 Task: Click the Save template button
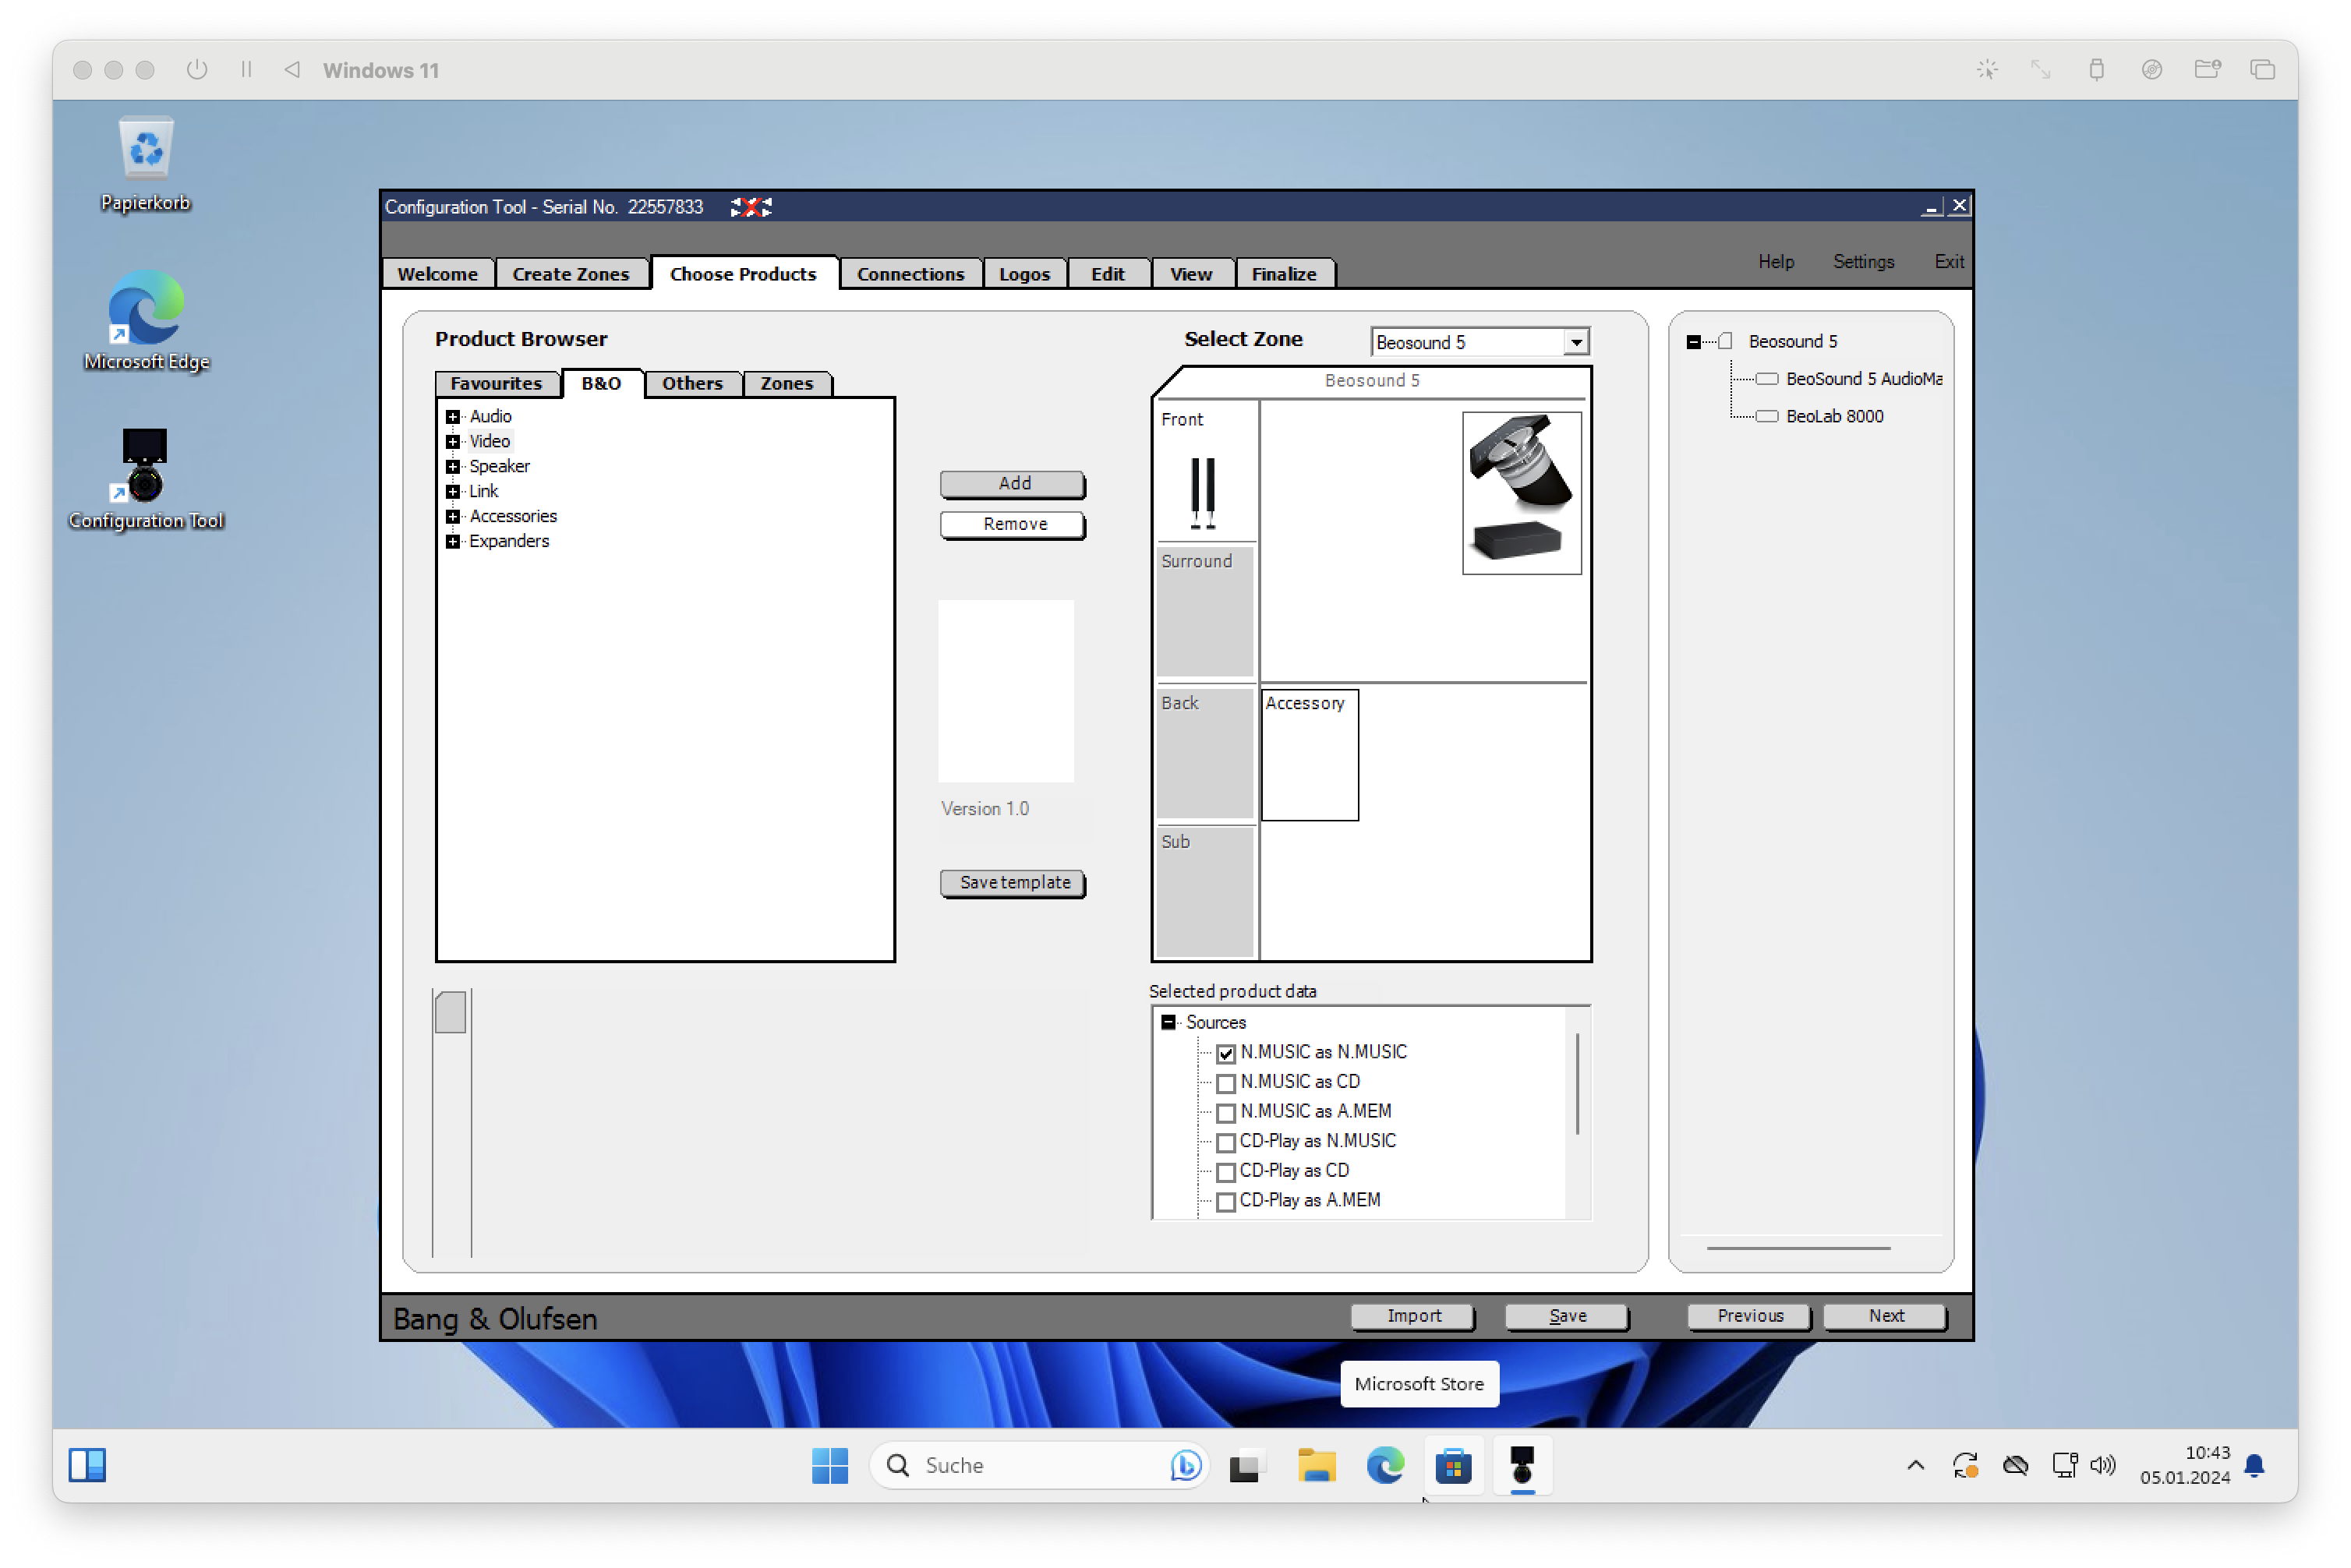[x=1013, y=883]
